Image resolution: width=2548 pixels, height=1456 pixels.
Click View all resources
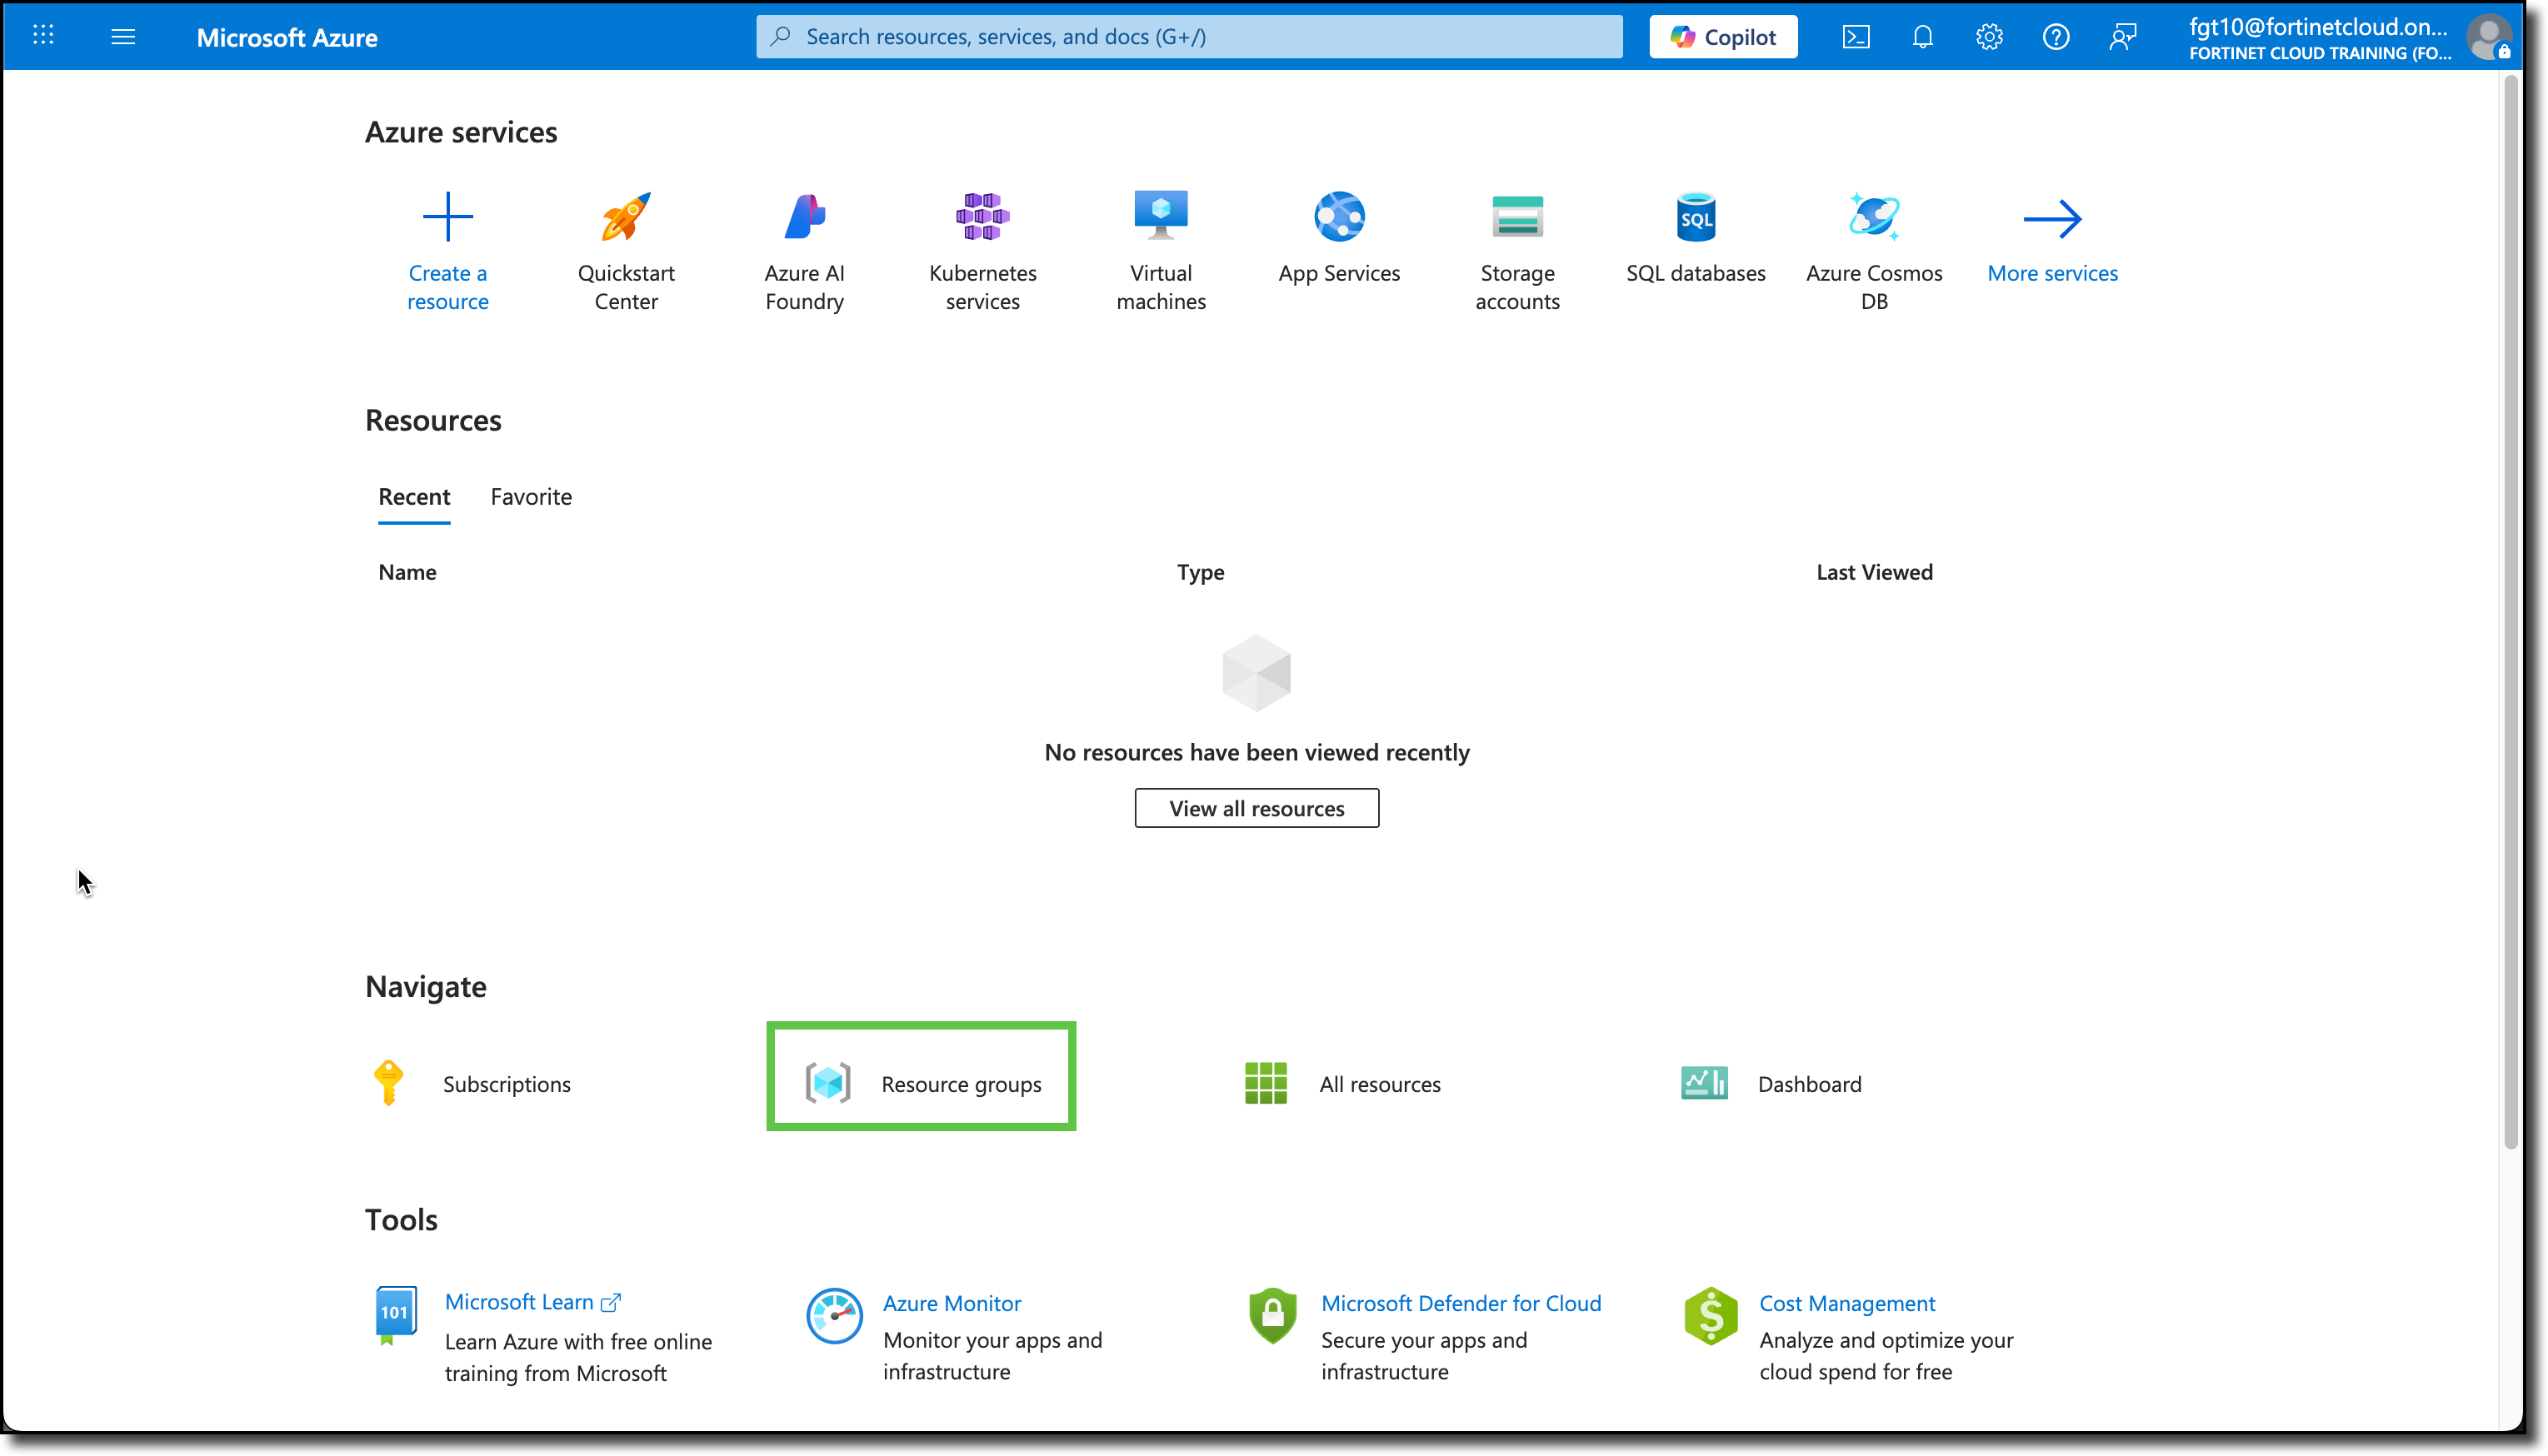click(1256, 807)
